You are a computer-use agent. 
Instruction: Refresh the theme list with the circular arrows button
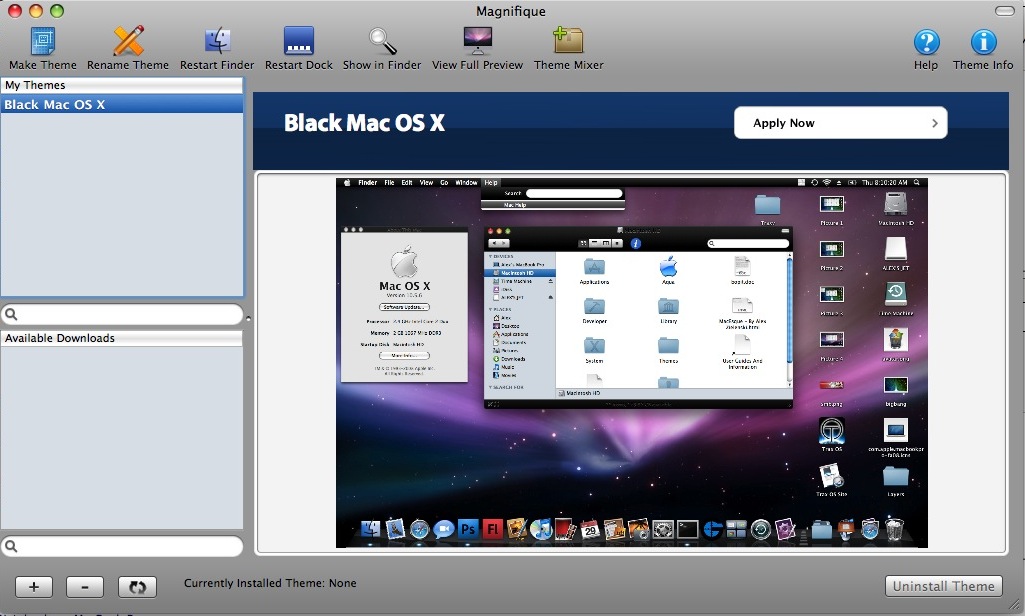[137, 587]
